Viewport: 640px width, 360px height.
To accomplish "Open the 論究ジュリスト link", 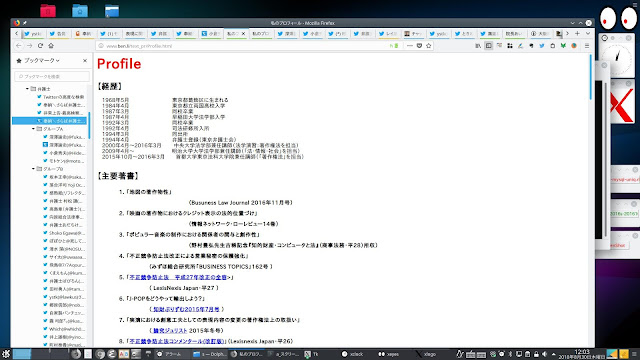I will point(170,331).
